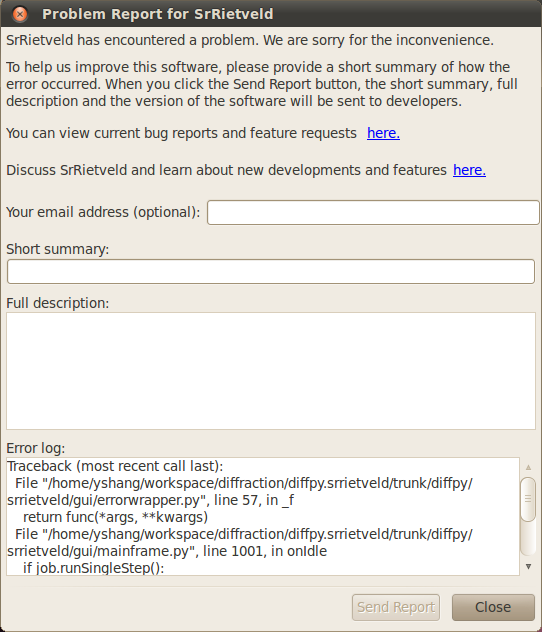Viewport: 542px width, 632px height.
Task: Focus the email address input field
Action: pyautogui.click(x=373, y=212)
